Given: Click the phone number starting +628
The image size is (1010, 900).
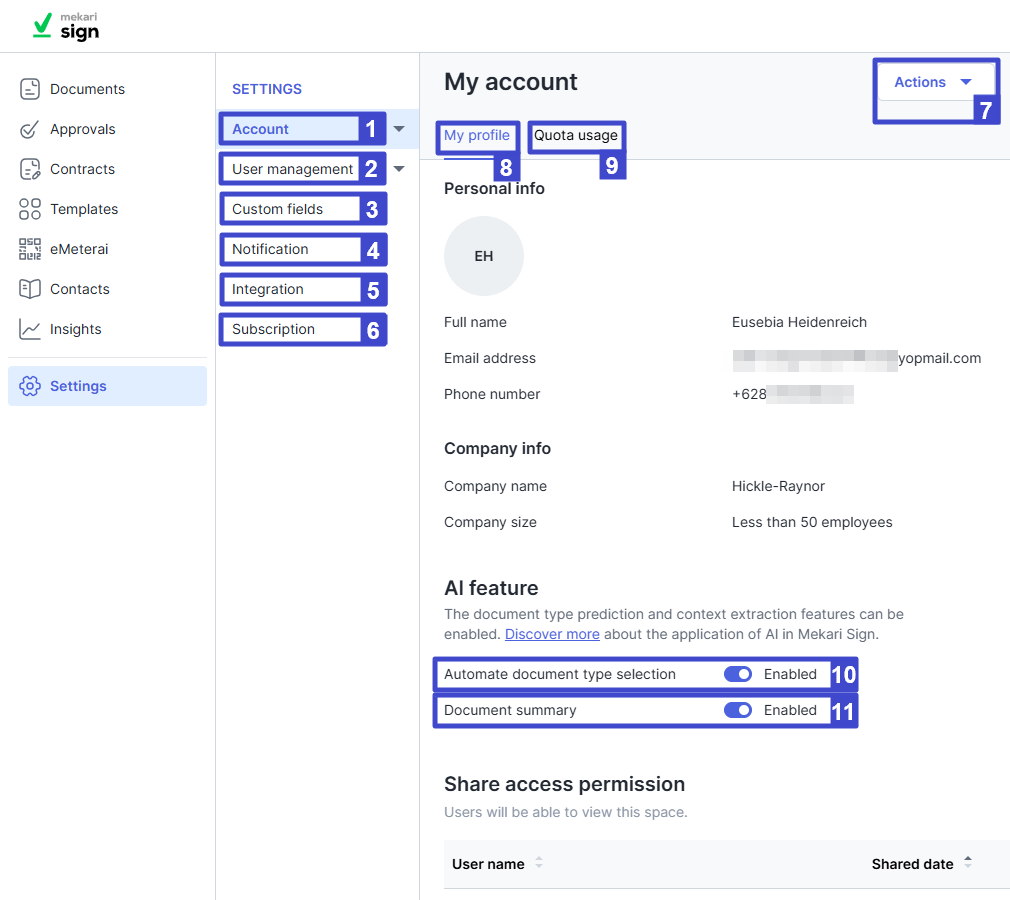Looking at the screenshot, I should coord(793,394).
